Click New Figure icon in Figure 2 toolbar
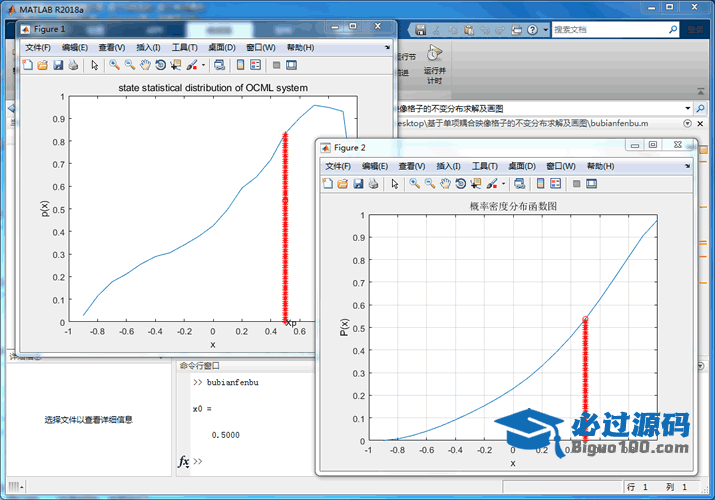This screenshot has width=715, height=500. [328, 184]
